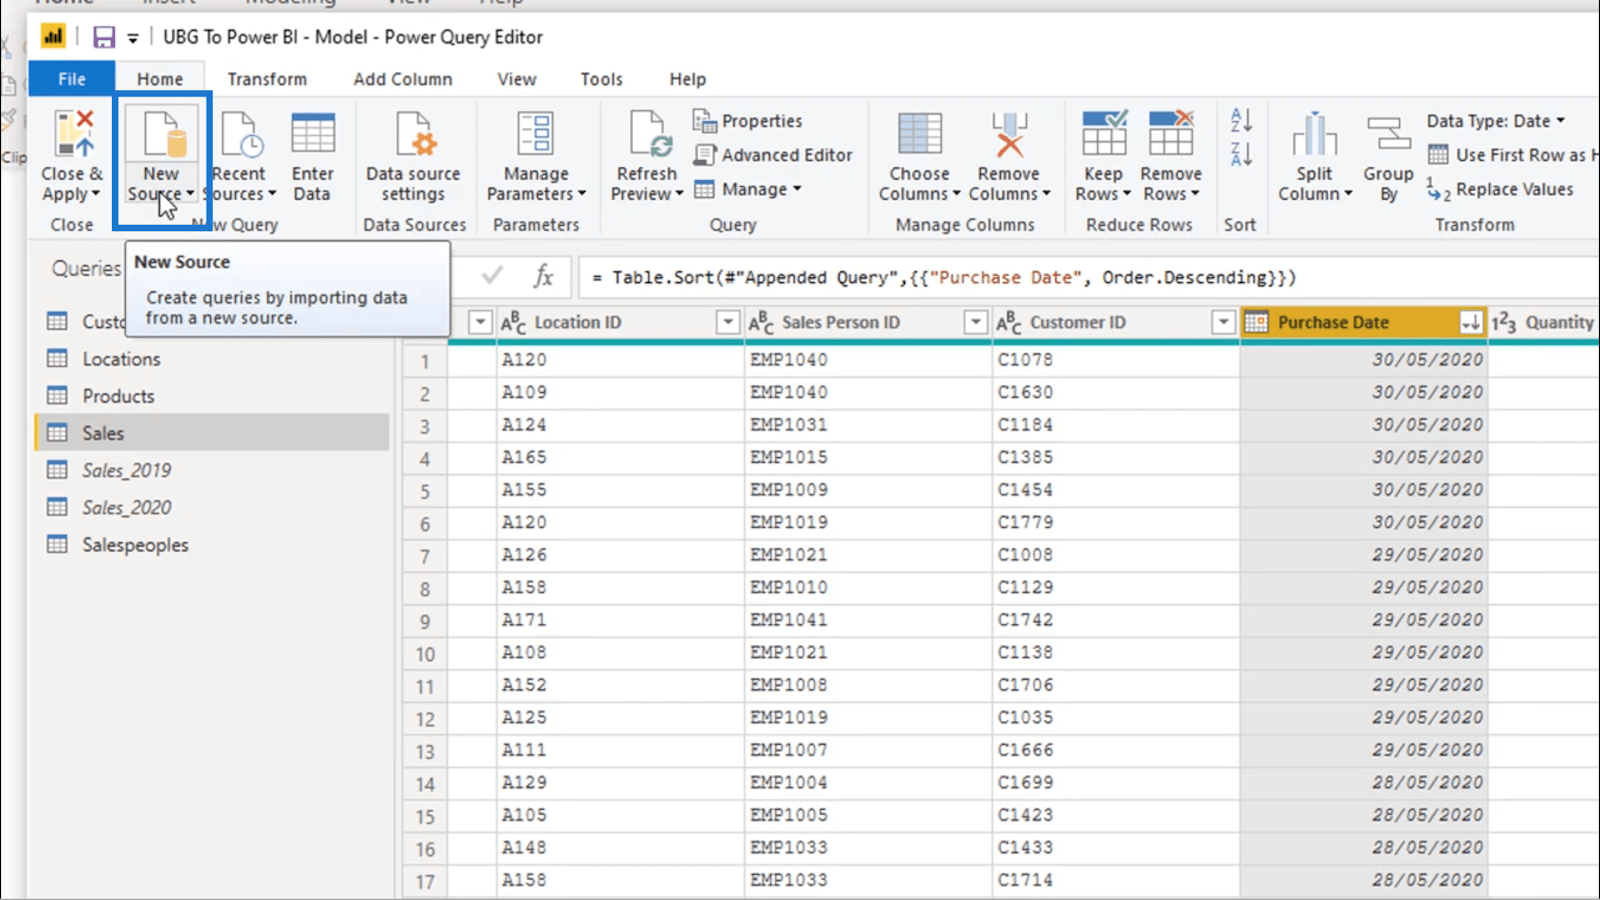Viewport: 1600px width, 900px height.
Task: Open query Properties
Action: pos(747,121)
